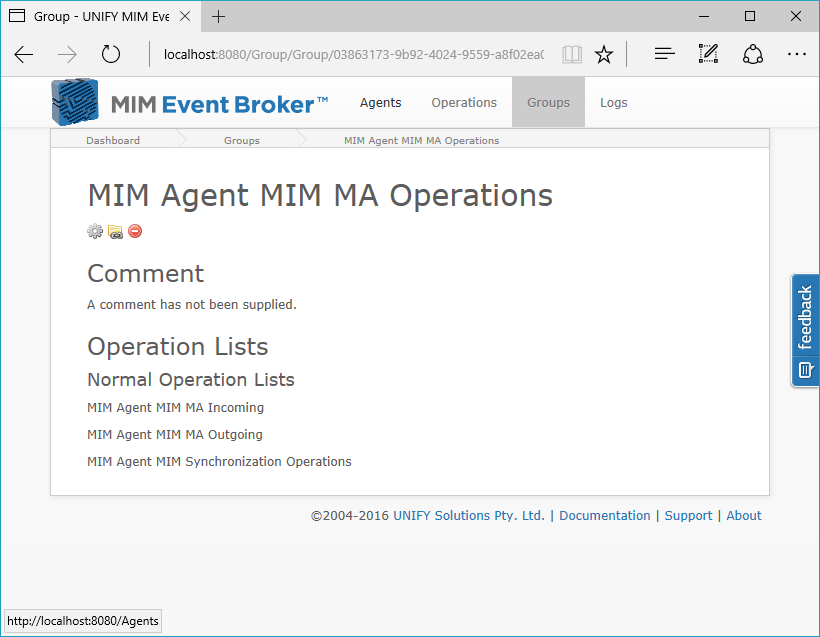This screenshot has width=820, height=637.
Task: Make a web note pen icon
Action: coord(708,54)
